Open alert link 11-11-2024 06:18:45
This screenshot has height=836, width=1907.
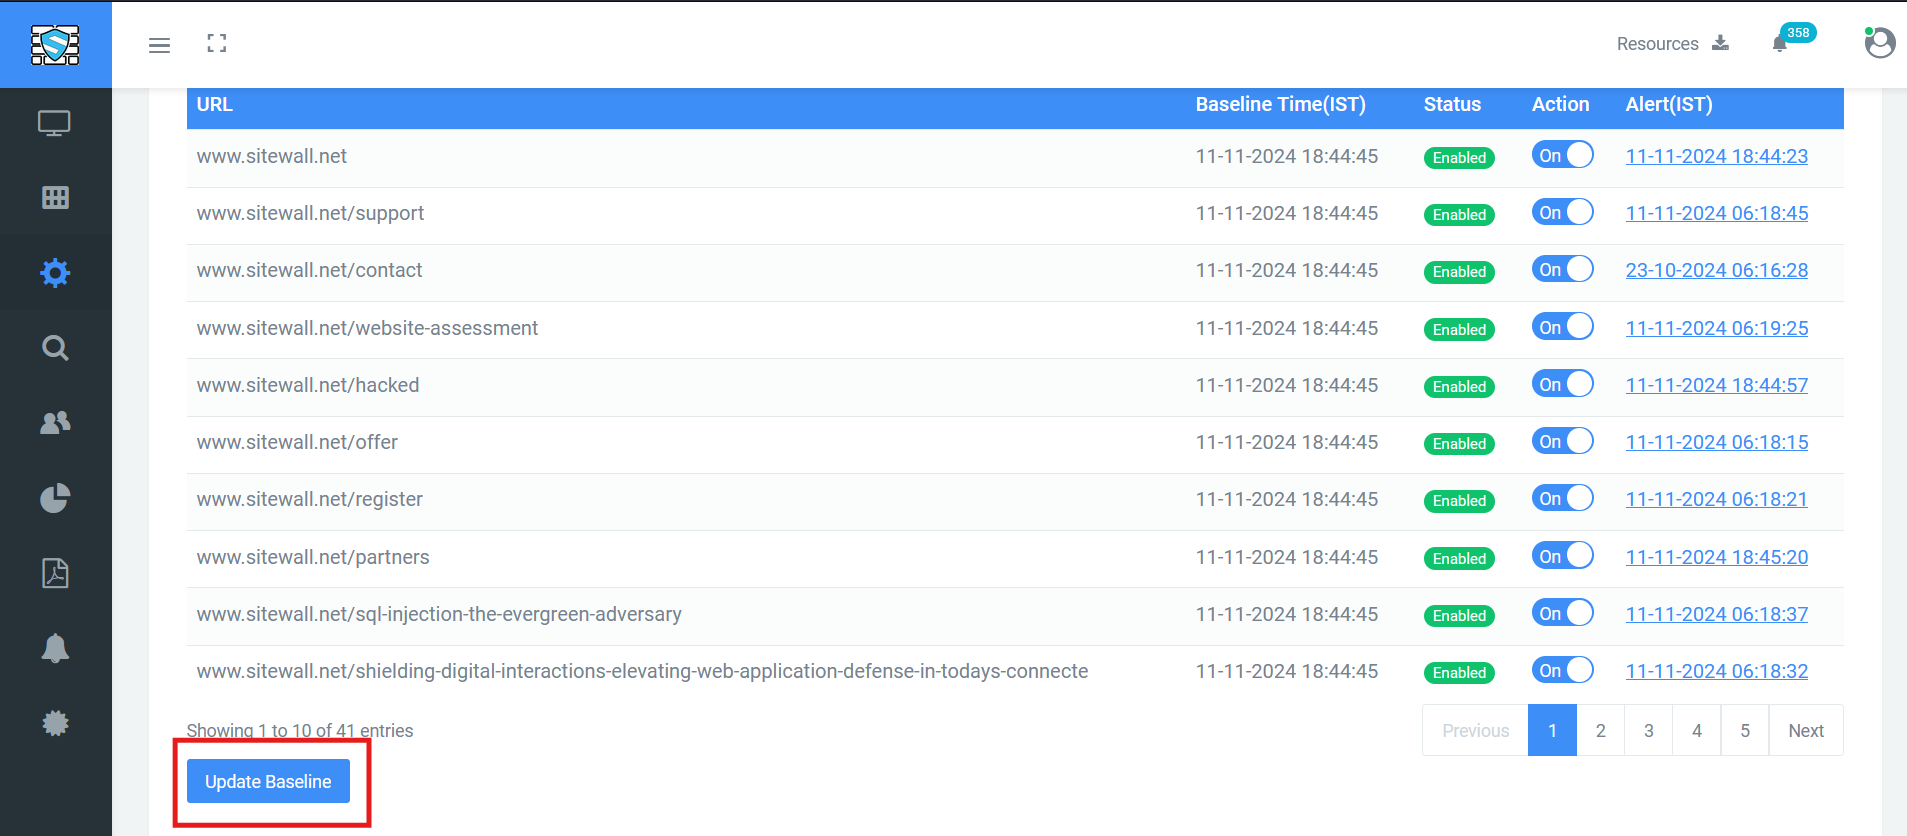1716,213
